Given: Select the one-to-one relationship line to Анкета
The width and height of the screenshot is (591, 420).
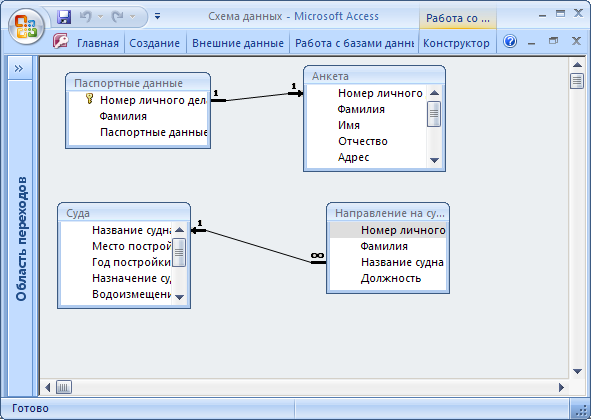Looking at the screenshot, I should coord(257,97).
